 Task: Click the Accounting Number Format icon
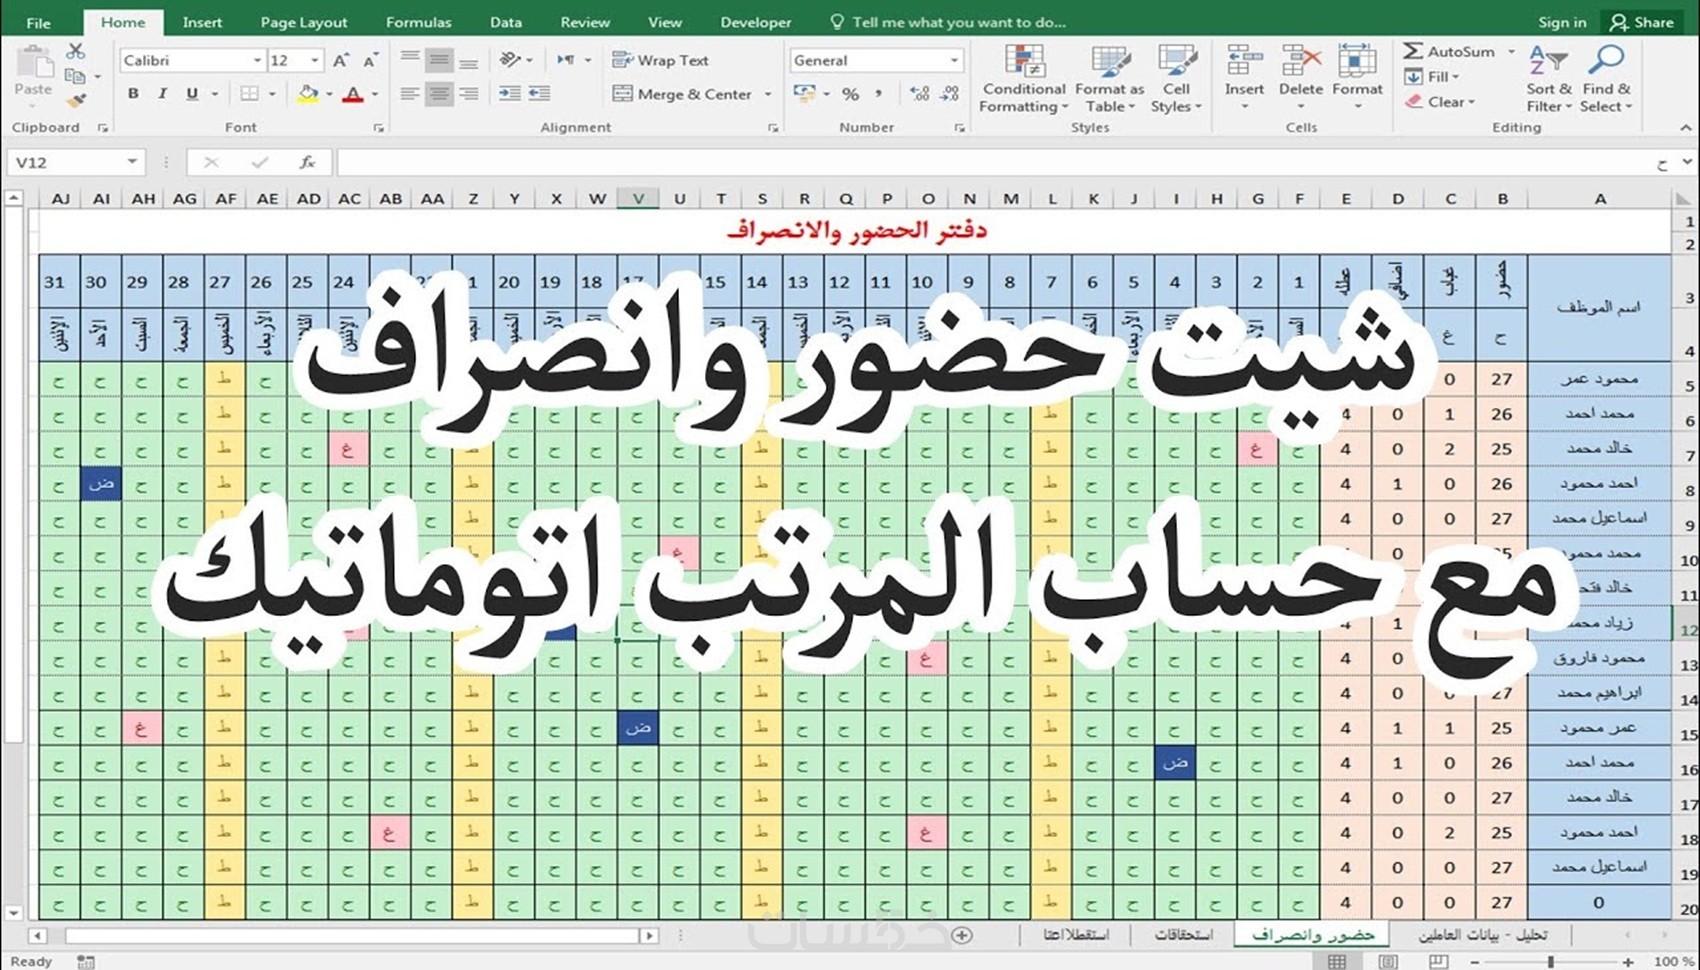(x=804, y=94)
